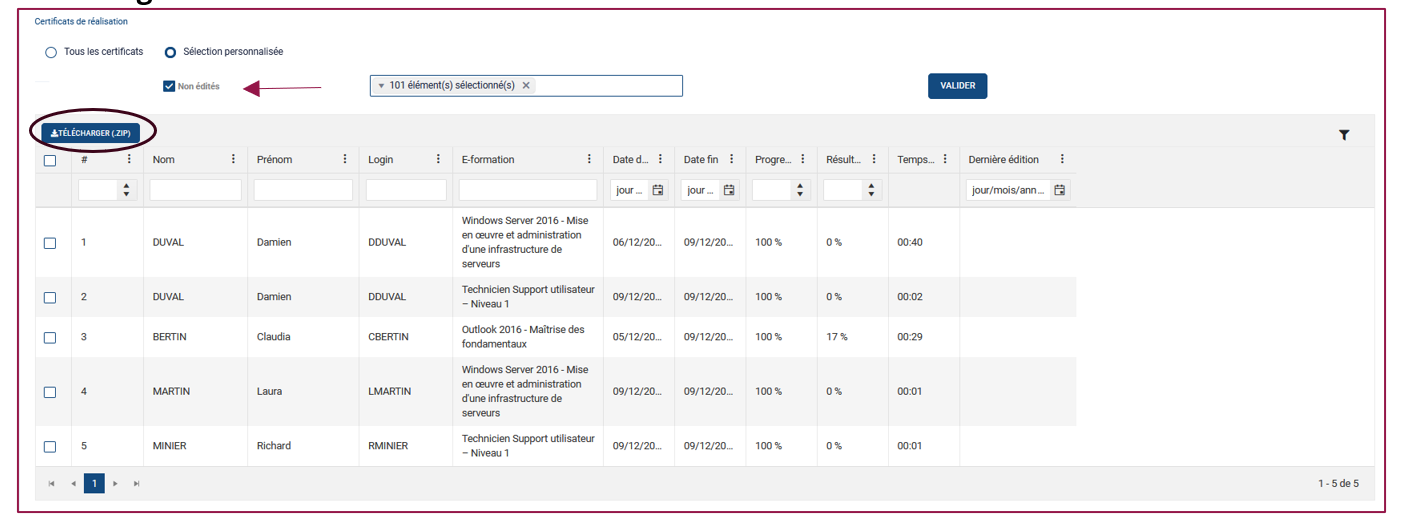The height and width of the screenshot is (525, 1401).
Task: Open the E-formation column options menu
Action: (589, 159)
